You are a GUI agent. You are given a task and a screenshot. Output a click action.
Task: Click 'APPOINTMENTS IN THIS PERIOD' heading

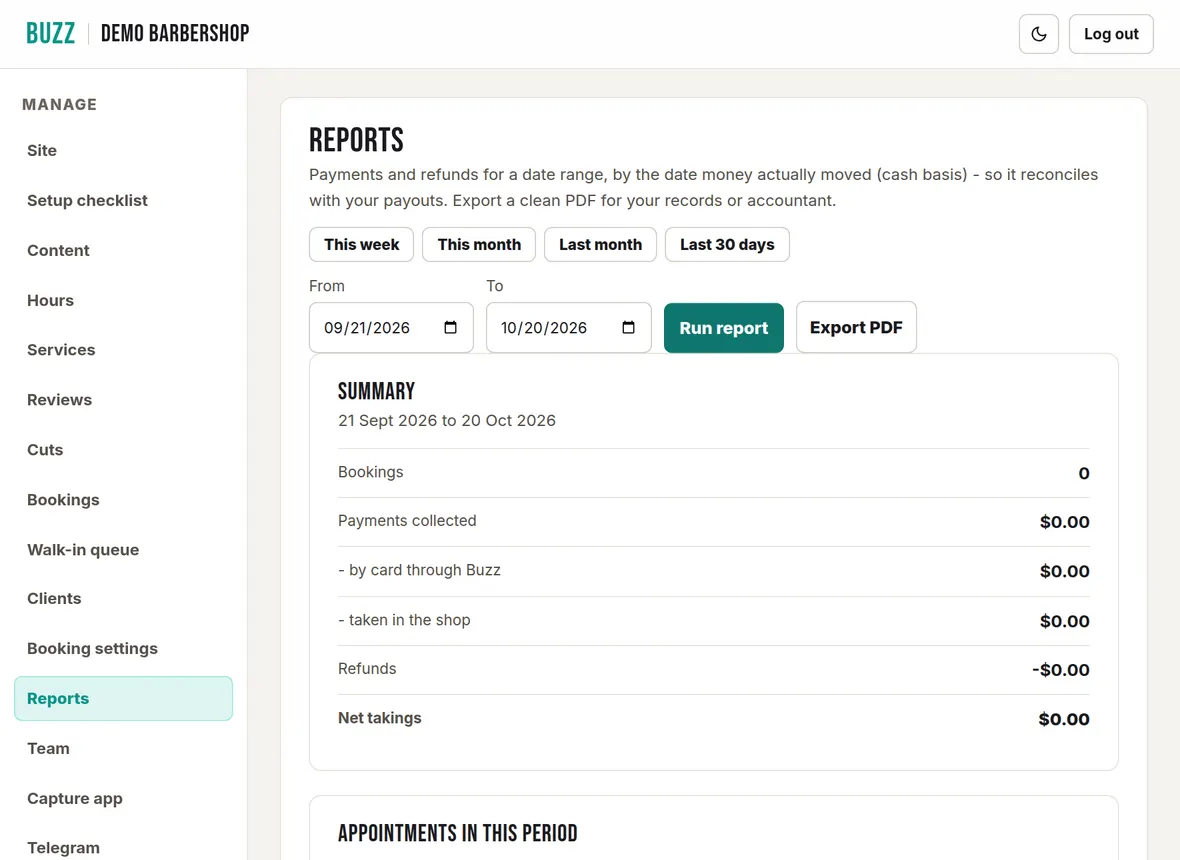(458, 833)
